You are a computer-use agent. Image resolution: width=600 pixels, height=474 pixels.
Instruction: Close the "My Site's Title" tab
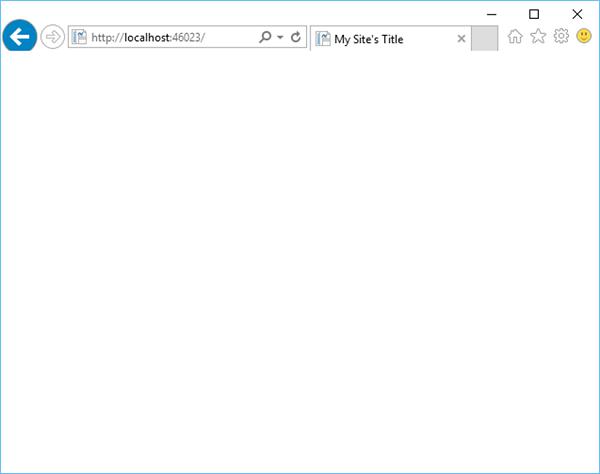pos(461,38)
